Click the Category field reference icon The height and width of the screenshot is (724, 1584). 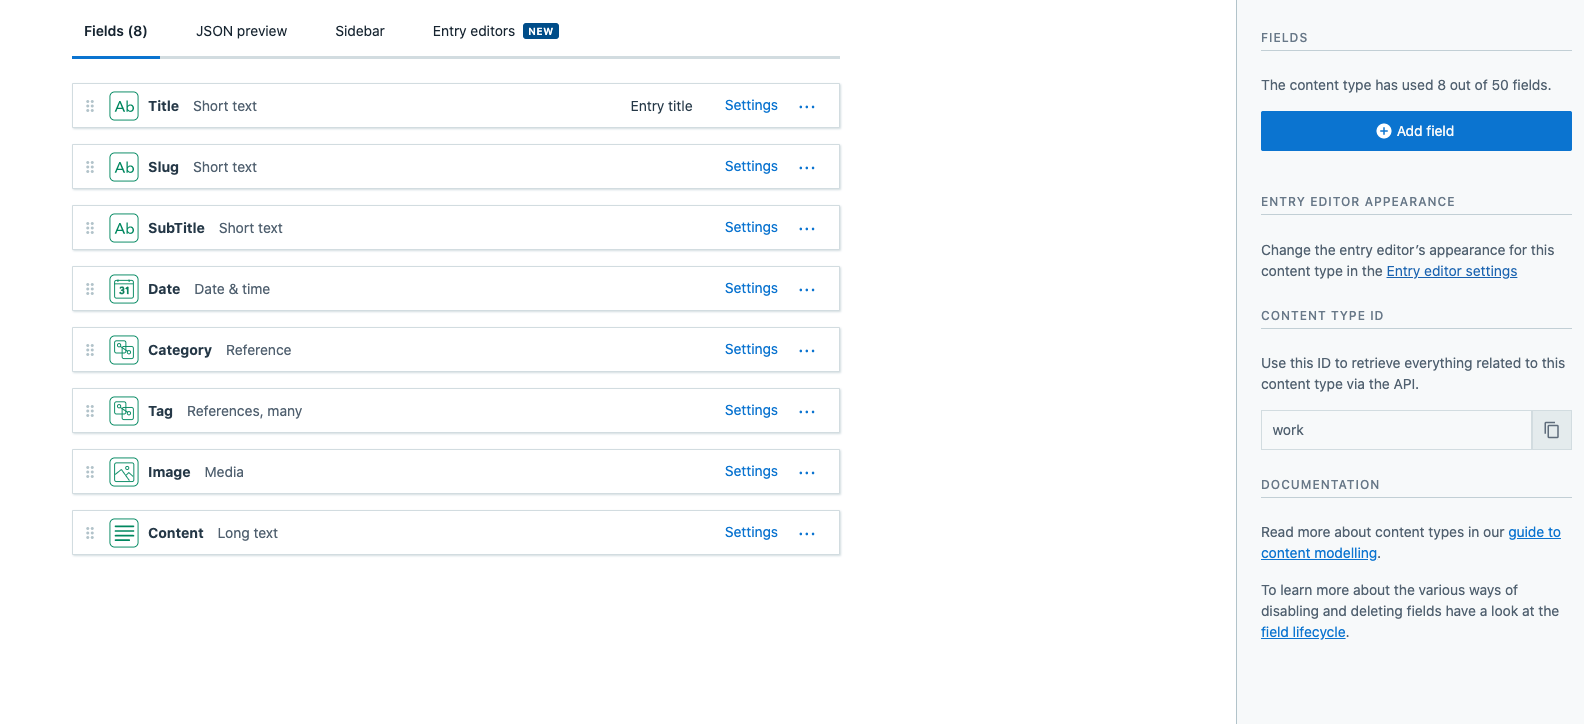(x=124, y=350)
